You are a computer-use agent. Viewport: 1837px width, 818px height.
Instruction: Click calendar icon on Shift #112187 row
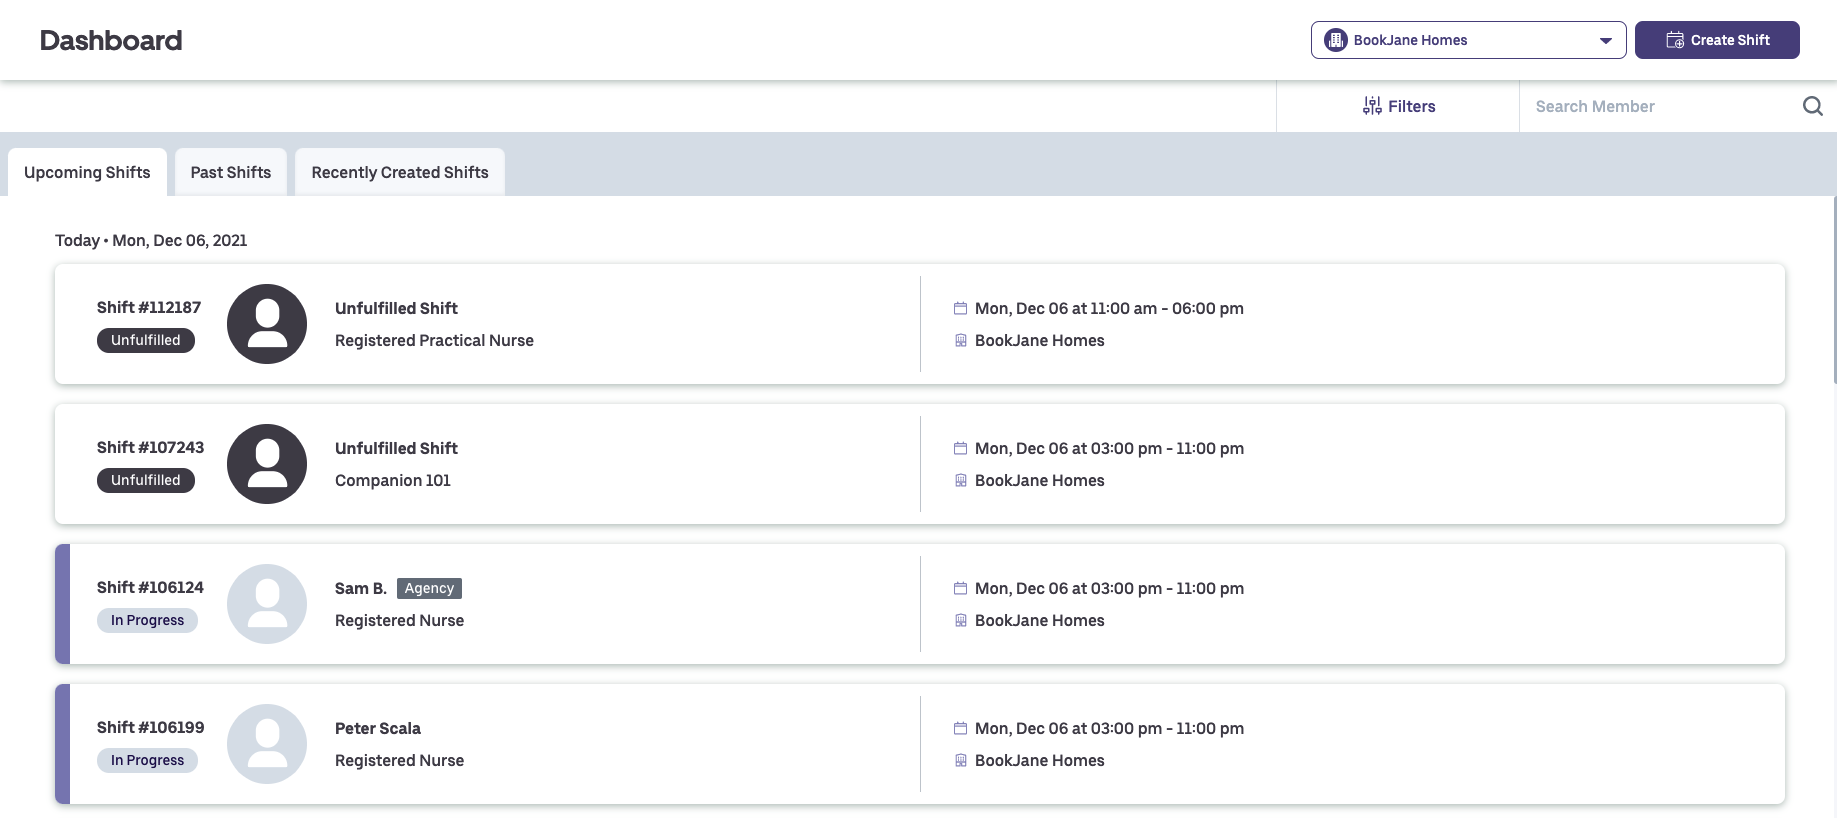(x=960, y=309)
